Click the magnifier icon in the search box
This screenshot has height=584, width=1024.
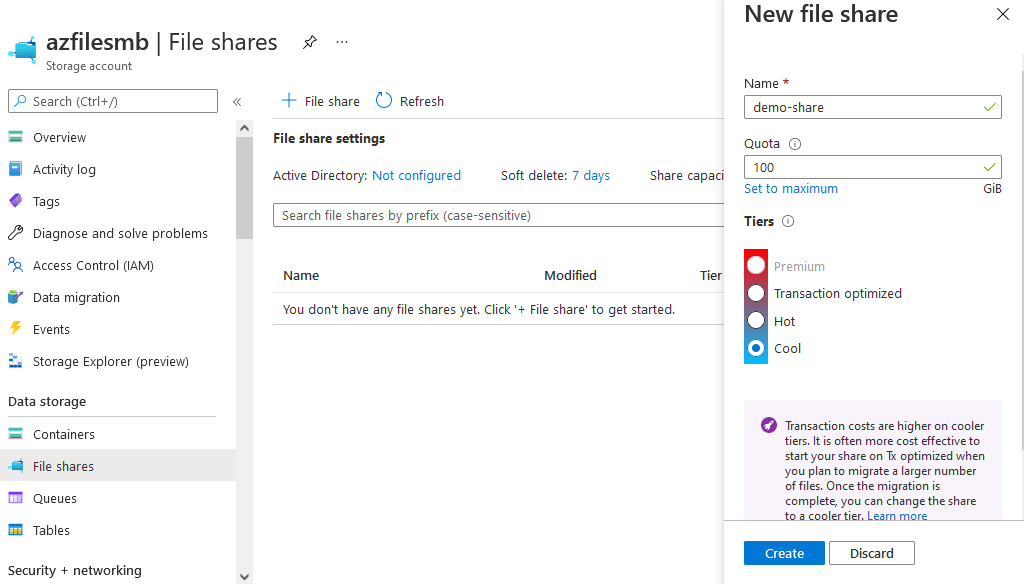pyautogui.click(x=21, y=101)
